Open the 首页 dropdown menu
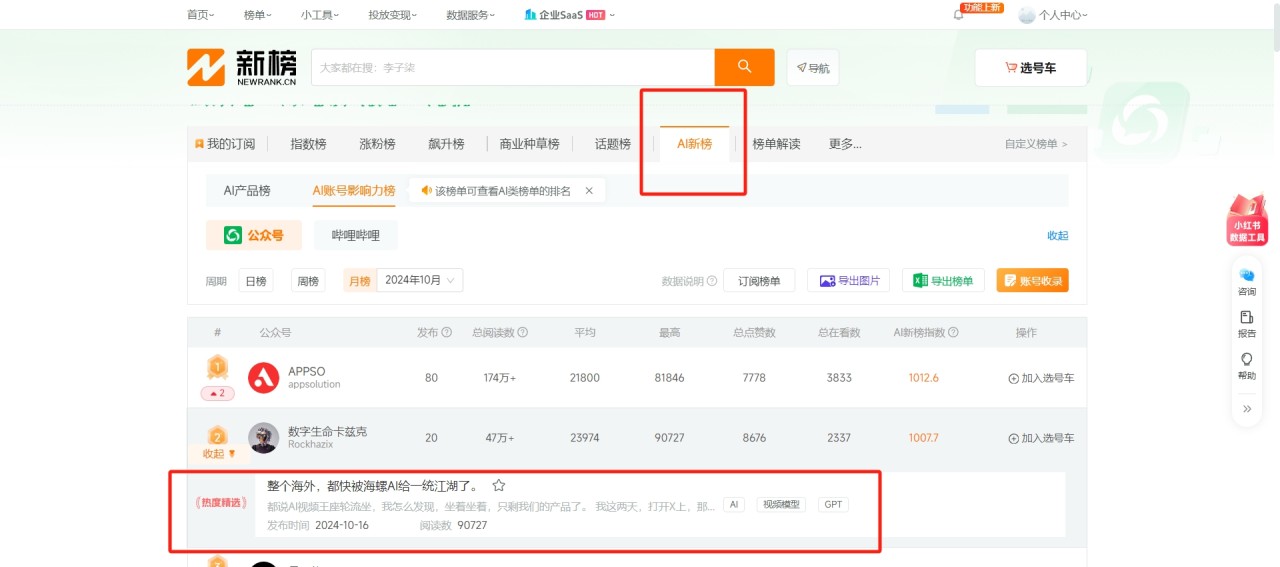This screenshot has height=567, width=1280. (x=201, y=15)
